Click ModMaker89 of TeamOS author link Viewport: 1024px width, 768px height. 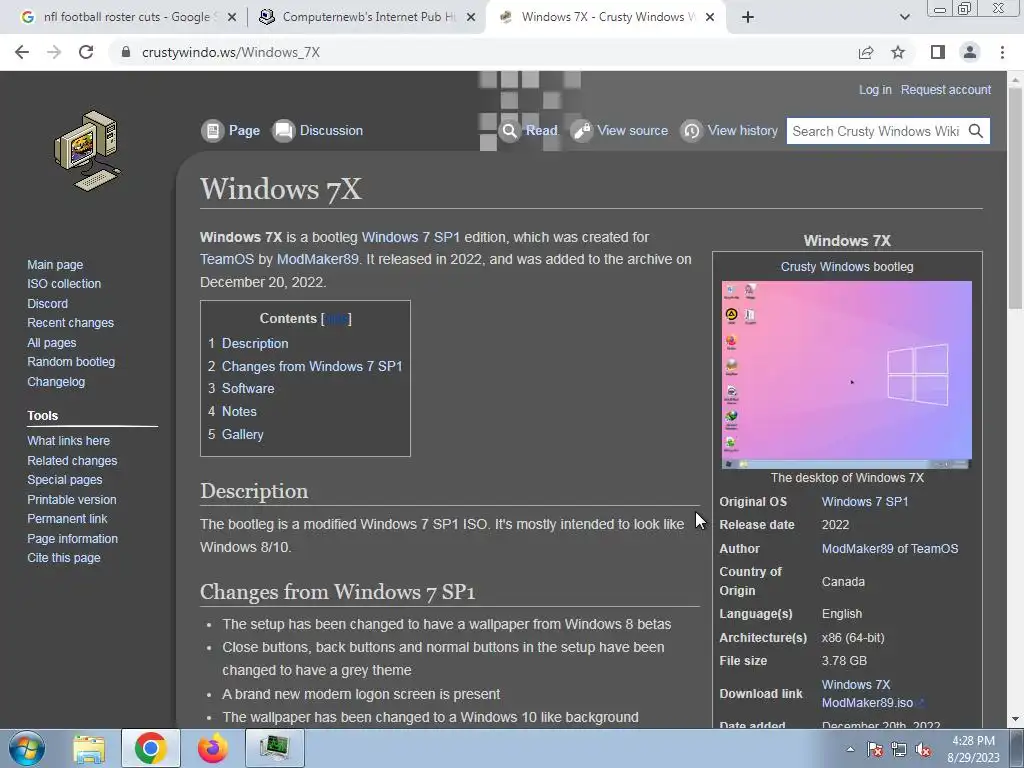click(x=889, y=549)
